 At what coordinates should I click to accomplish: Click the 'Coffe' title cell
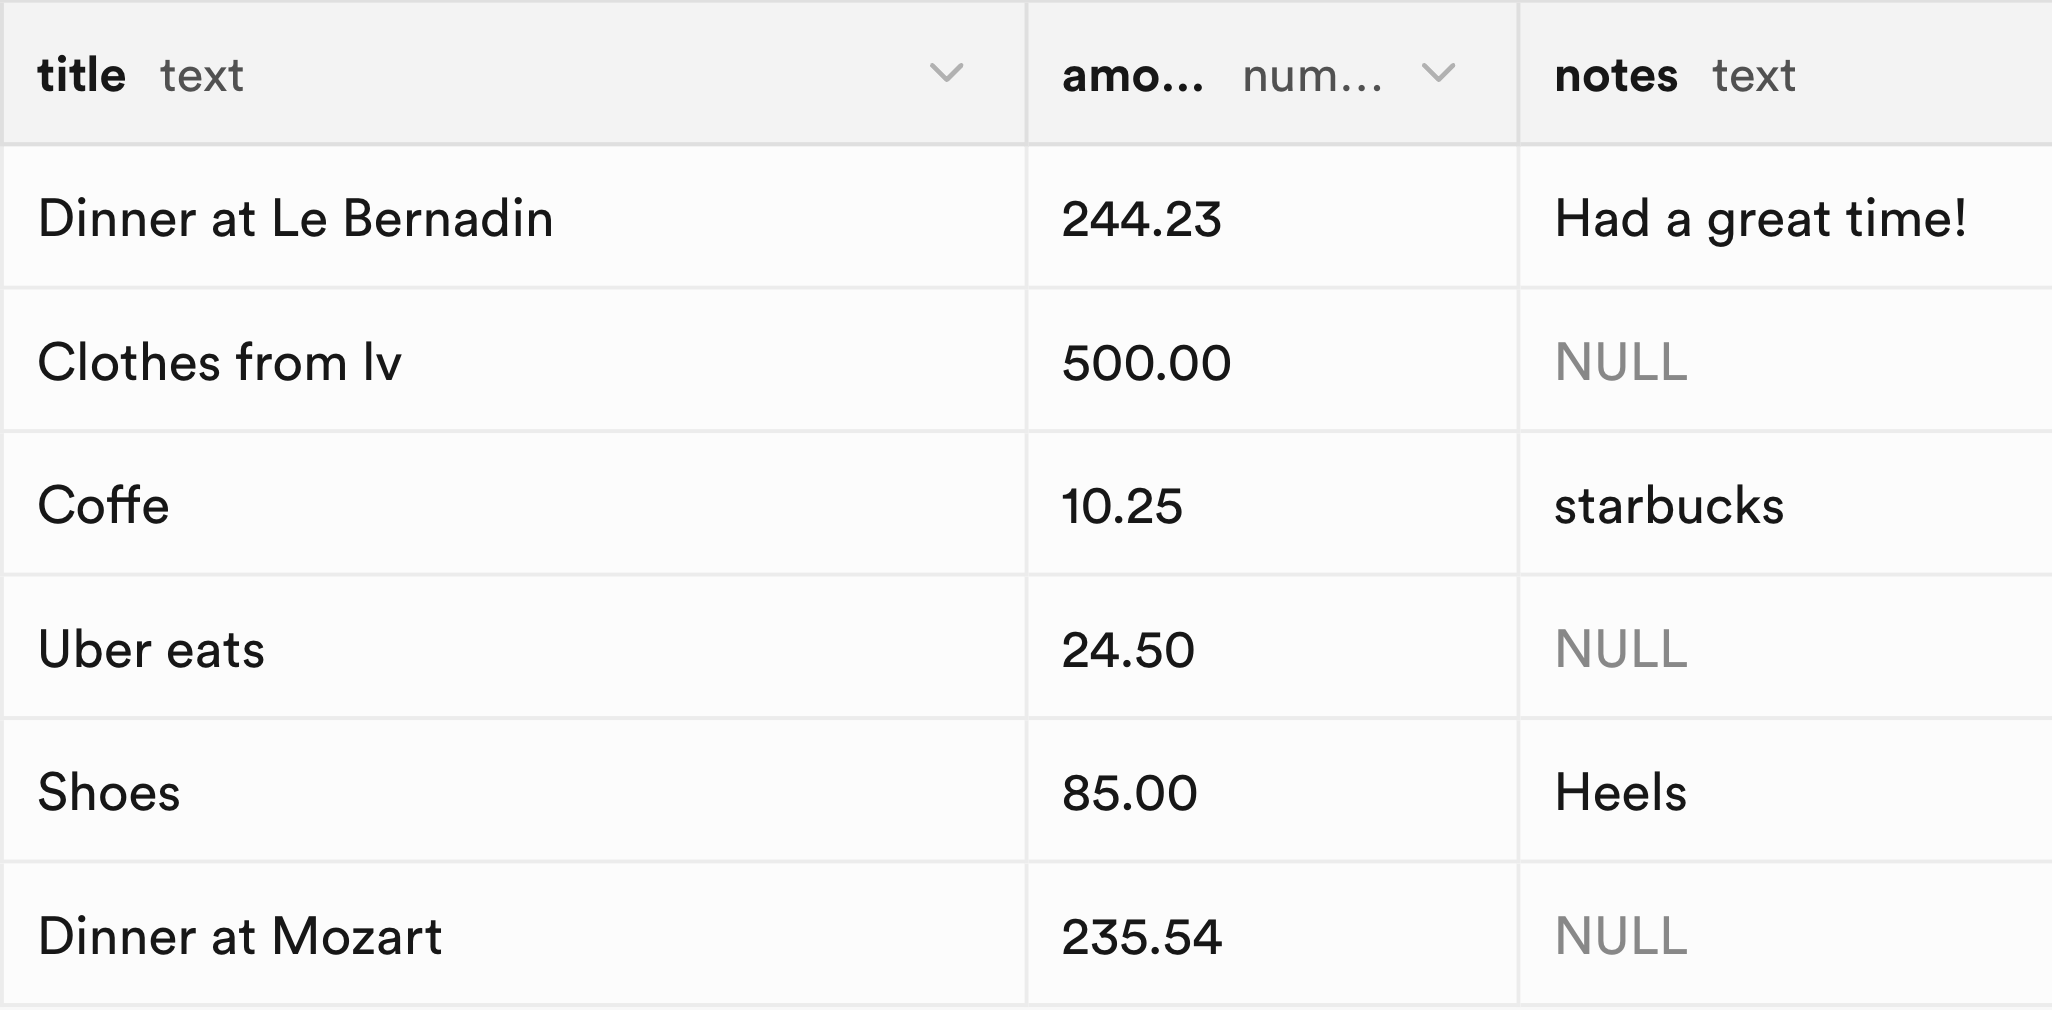click(x=103, y=506)
